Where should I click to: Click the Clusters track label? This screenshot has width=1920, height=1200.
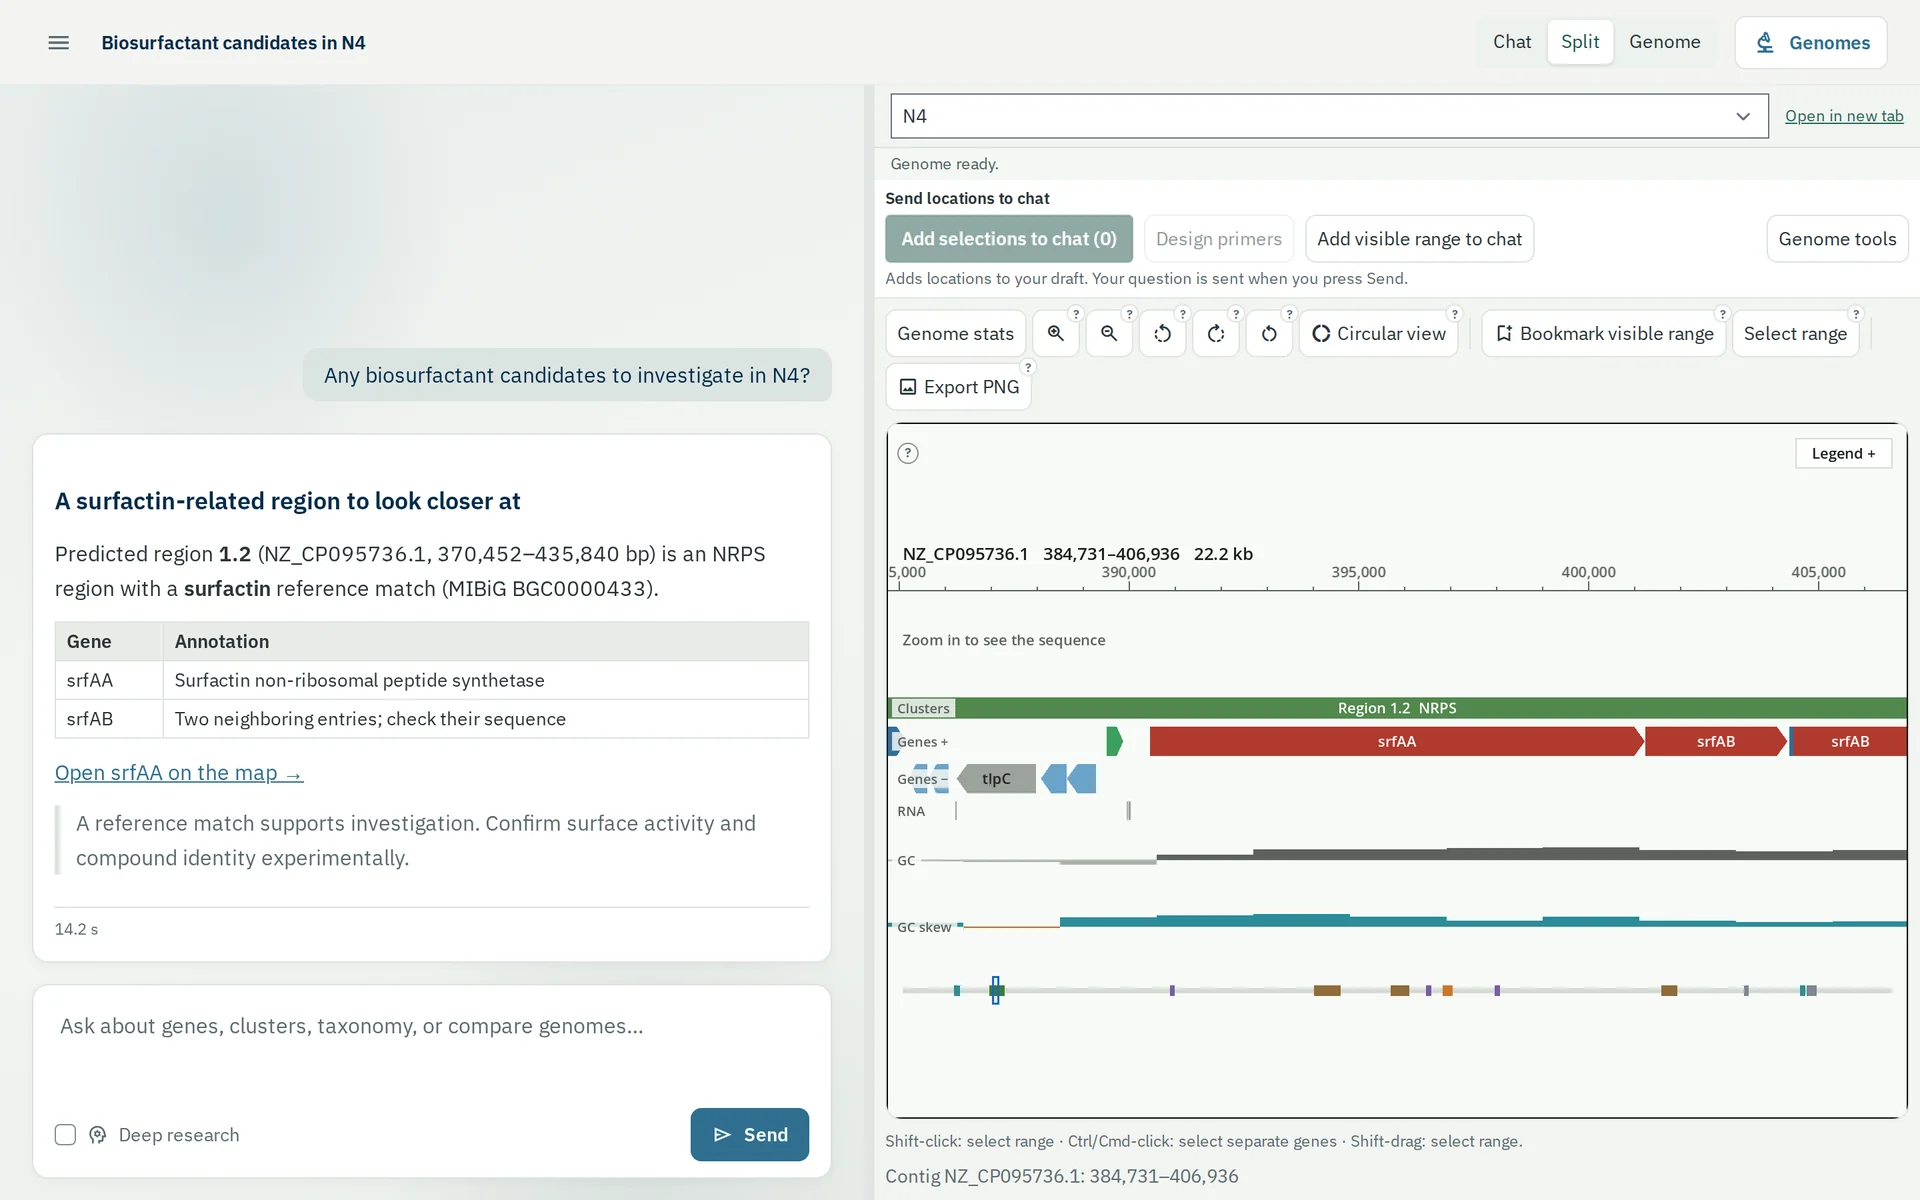923,708
